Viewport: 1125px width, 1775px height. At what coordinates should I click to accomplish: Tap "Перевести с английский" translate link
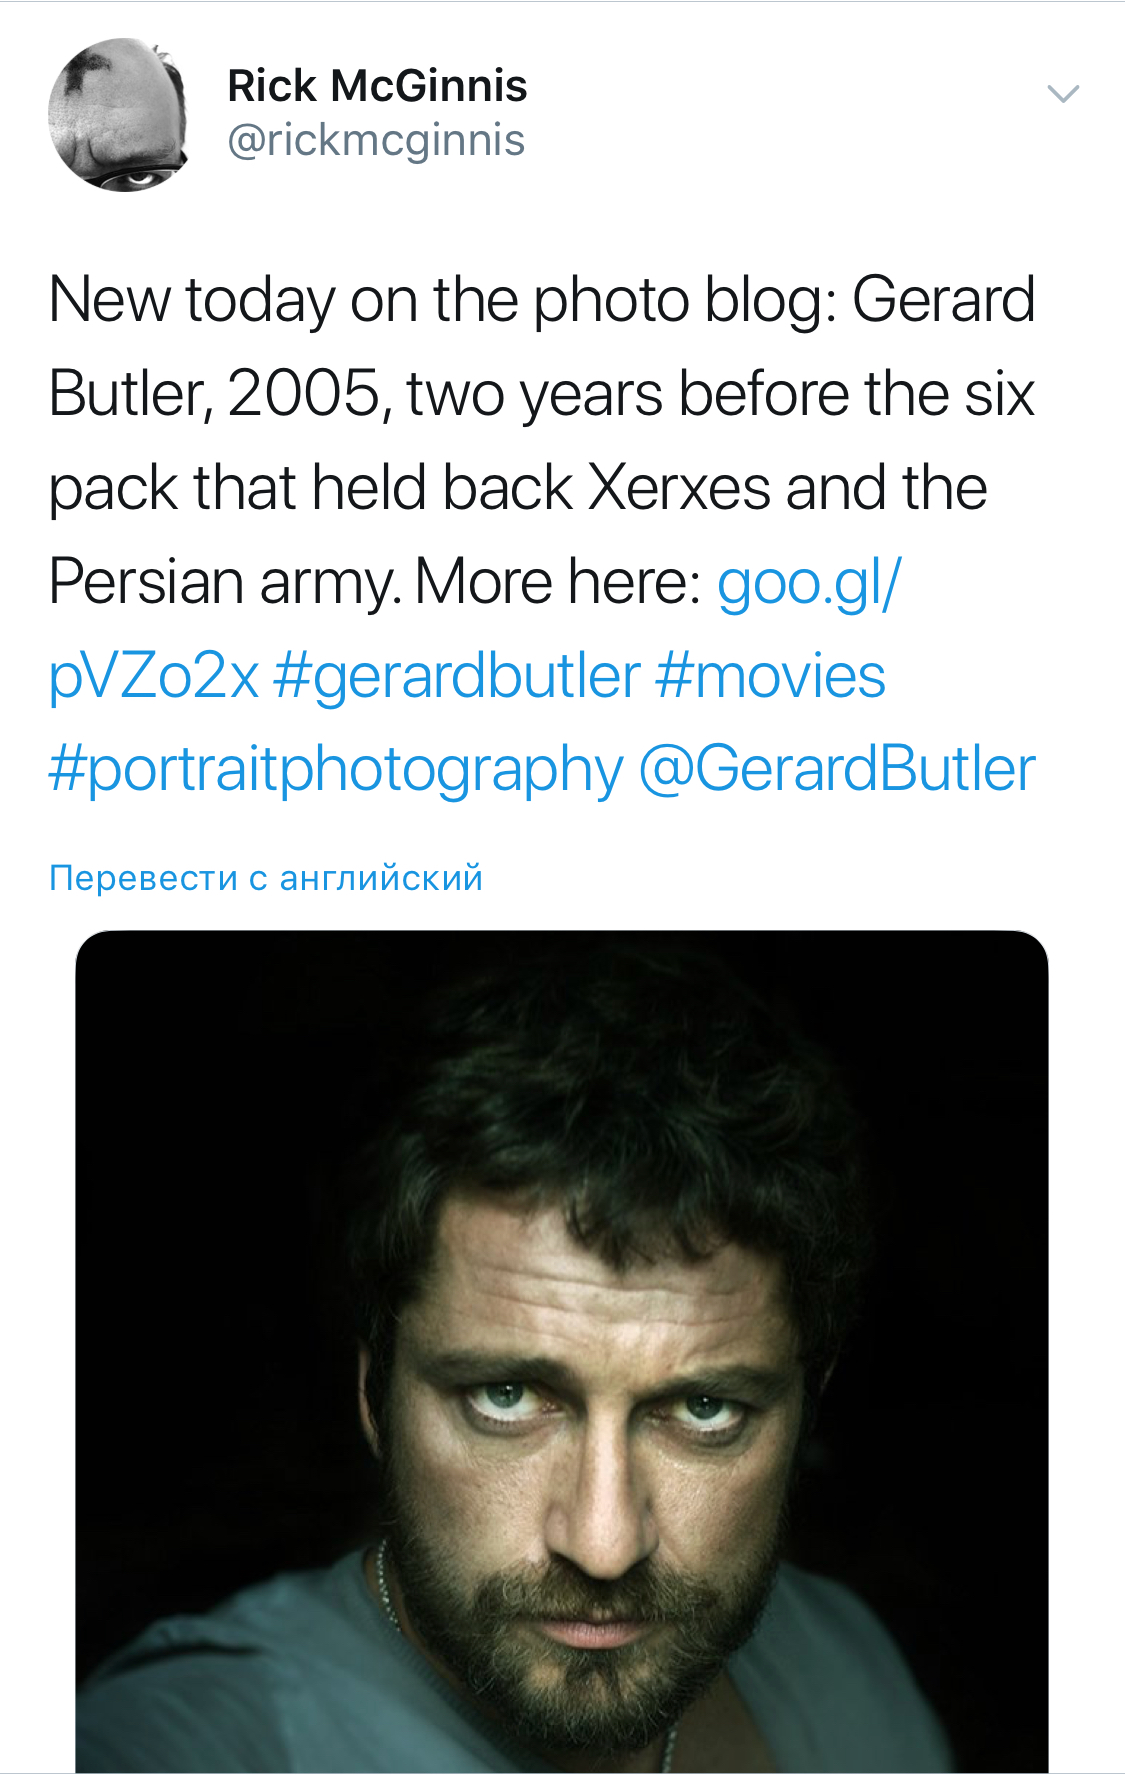click(x=266, y=878)
